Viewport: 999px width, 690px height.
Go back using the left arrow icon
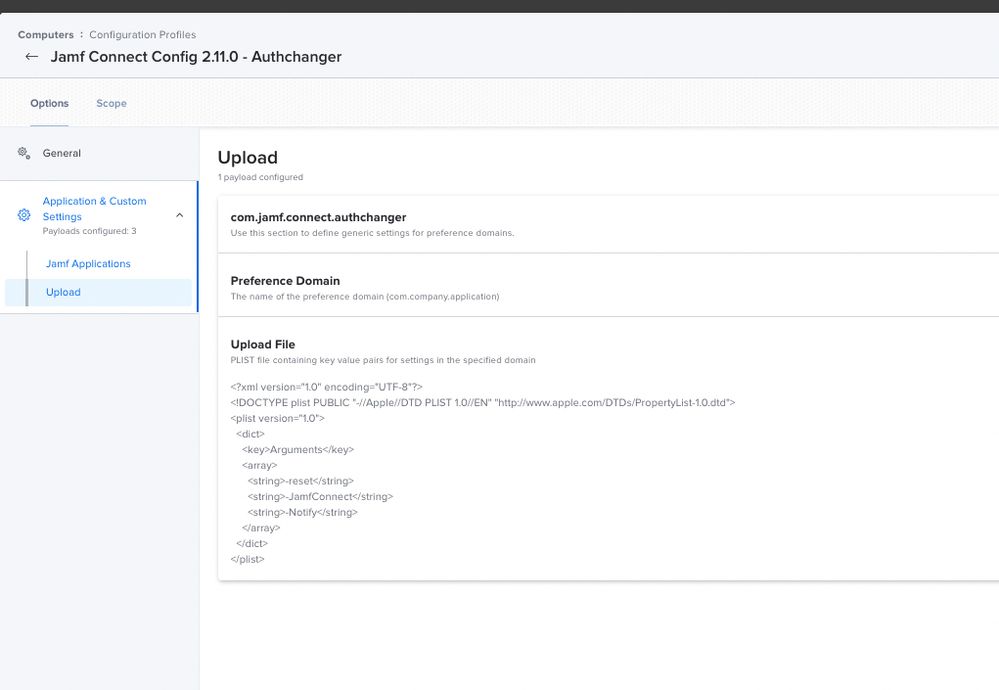click(31, 57)
